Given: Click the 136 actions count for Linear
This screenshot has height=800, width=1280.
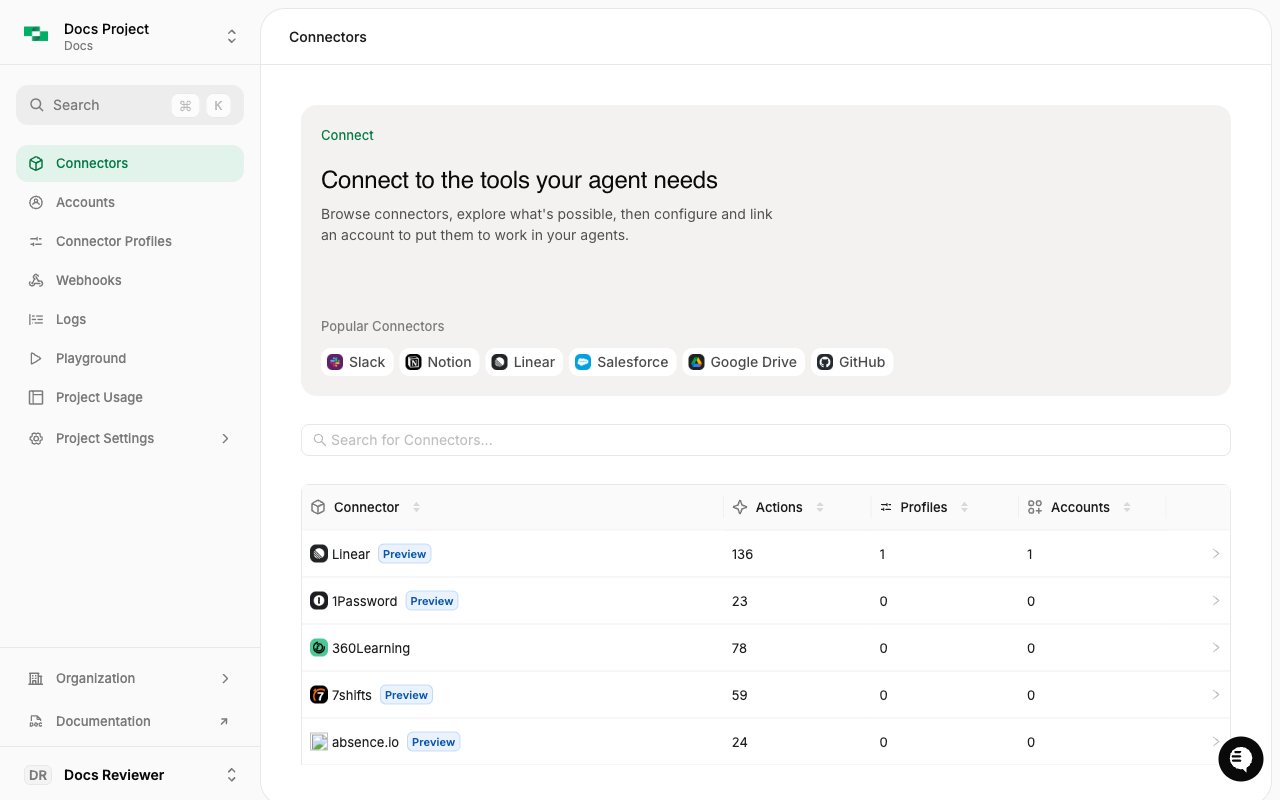Looking at the screenshot, I should pos(742,554).
